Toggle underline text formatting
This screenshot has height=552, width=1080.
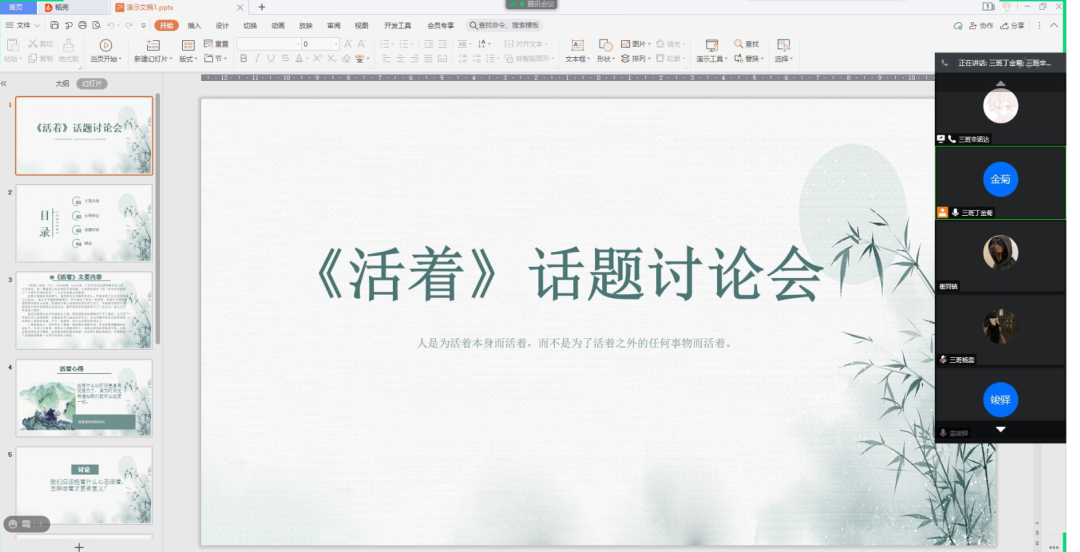271,59
